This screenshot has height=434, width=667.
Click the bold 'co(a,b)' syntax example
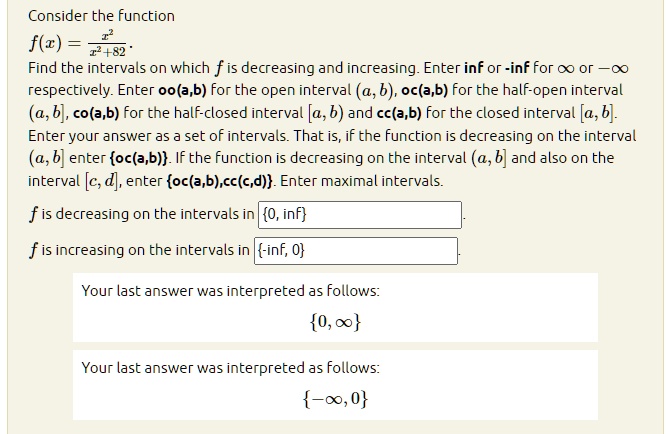click(x=96, y=113)
